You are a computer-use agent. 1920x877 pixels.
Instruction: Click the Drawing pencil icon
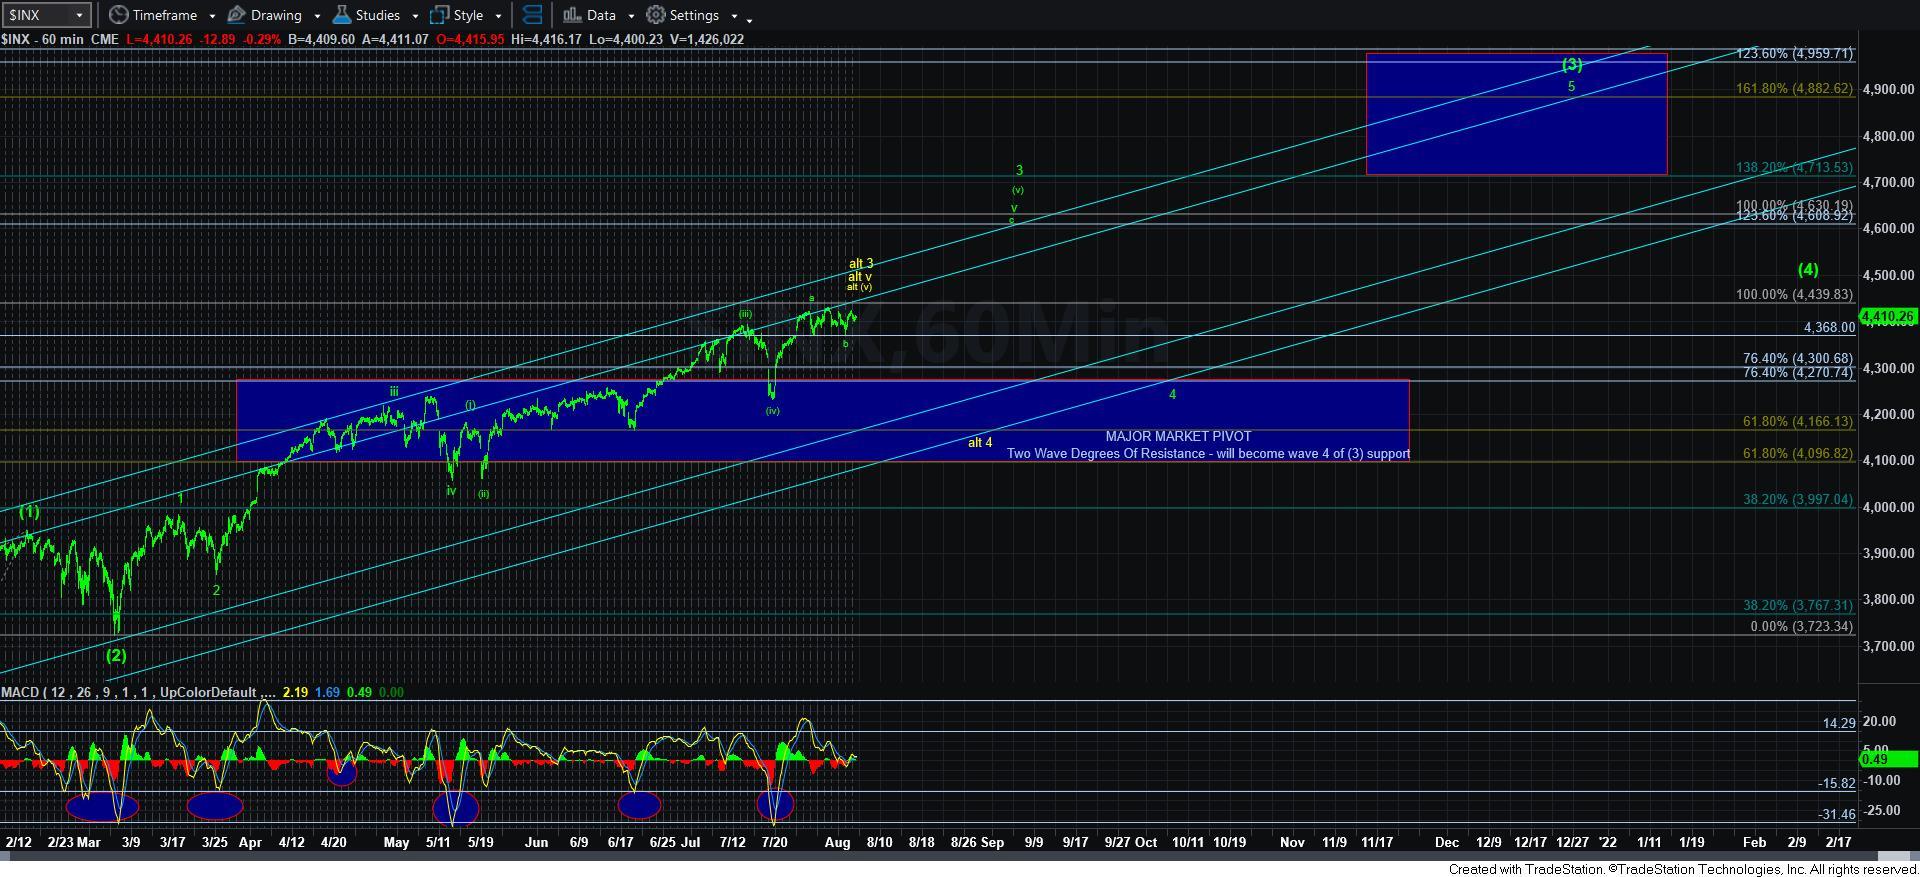[x=236, y=15]
